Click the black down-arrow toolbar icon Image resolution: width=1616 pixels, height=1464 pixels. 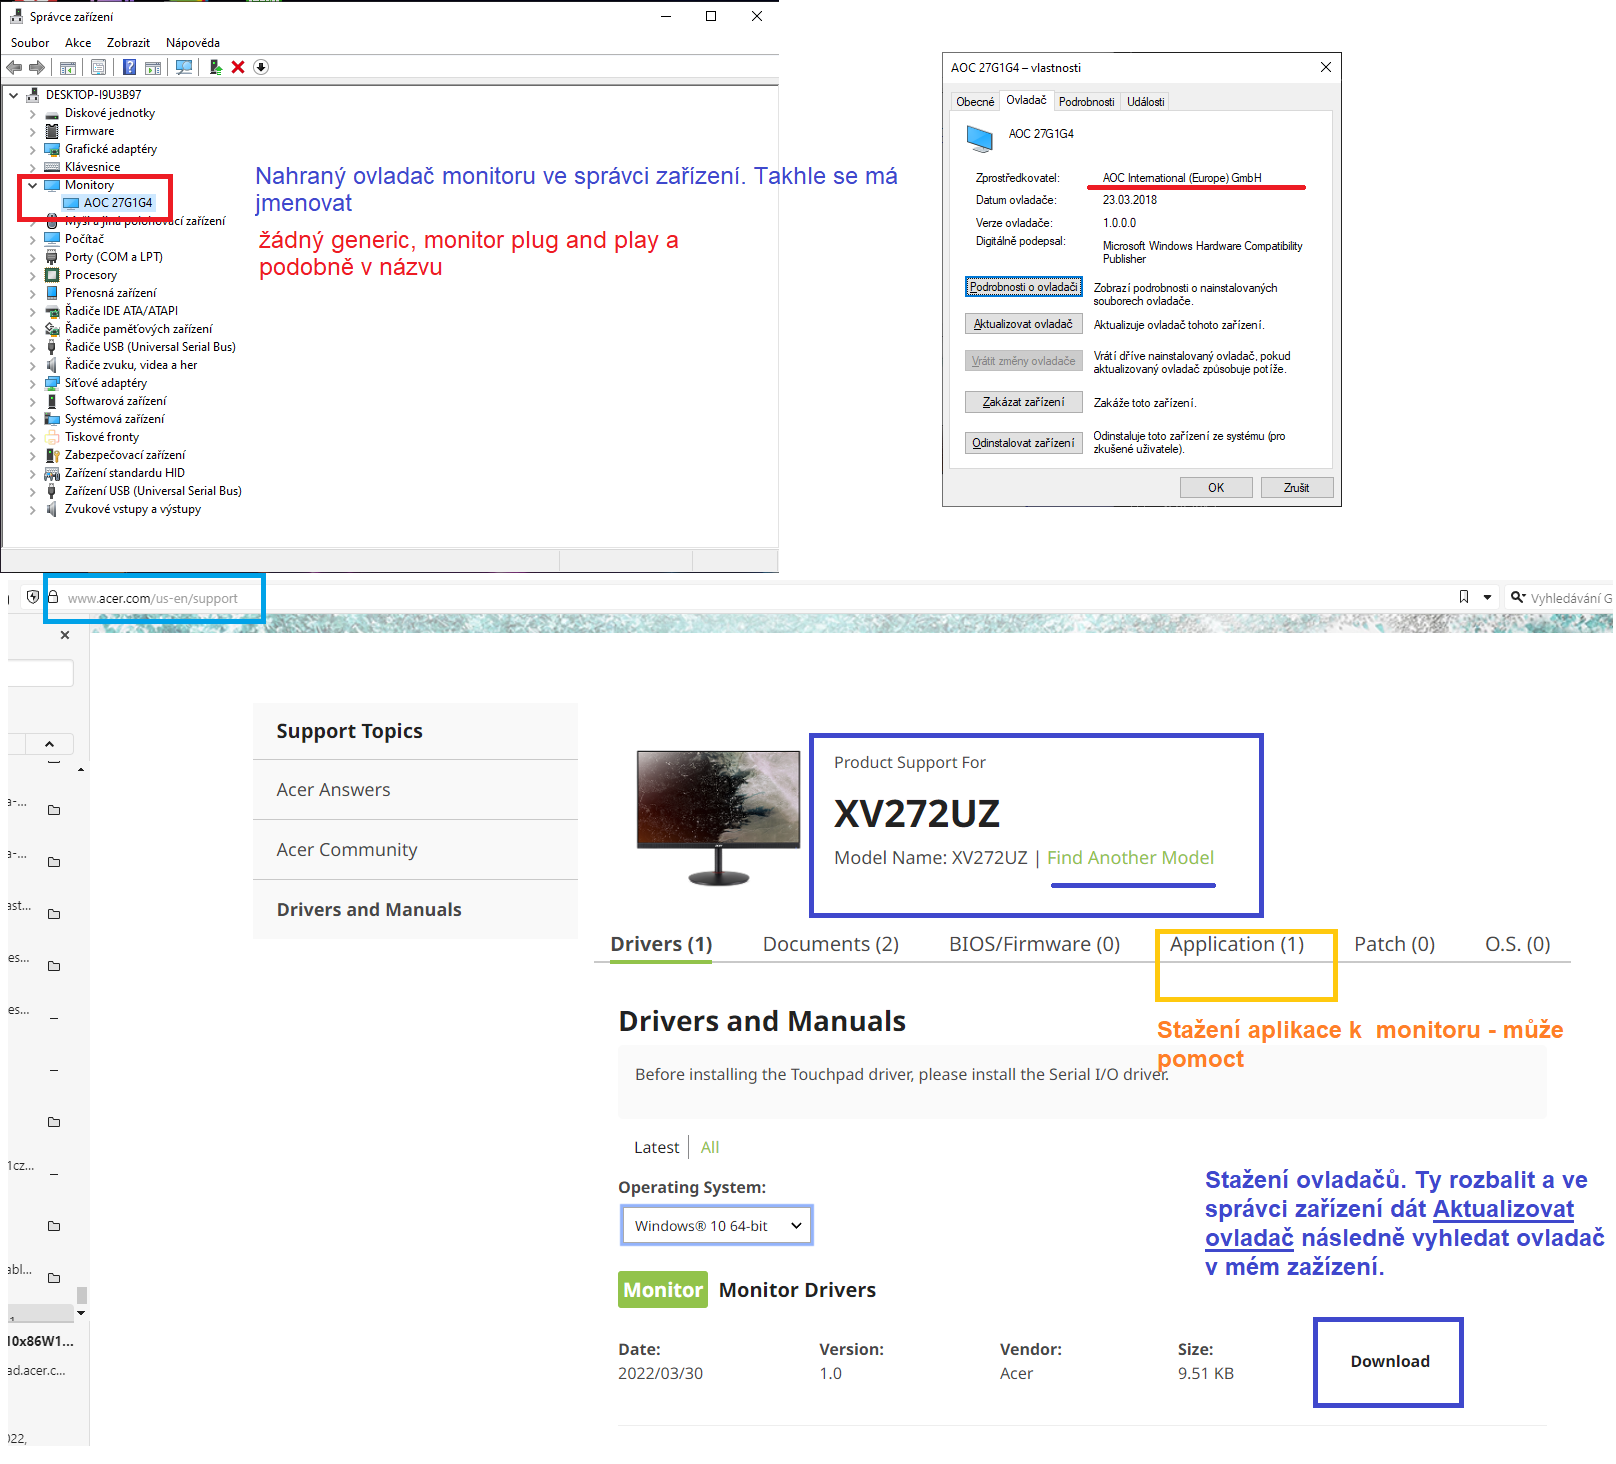click(x=261, y=67)
